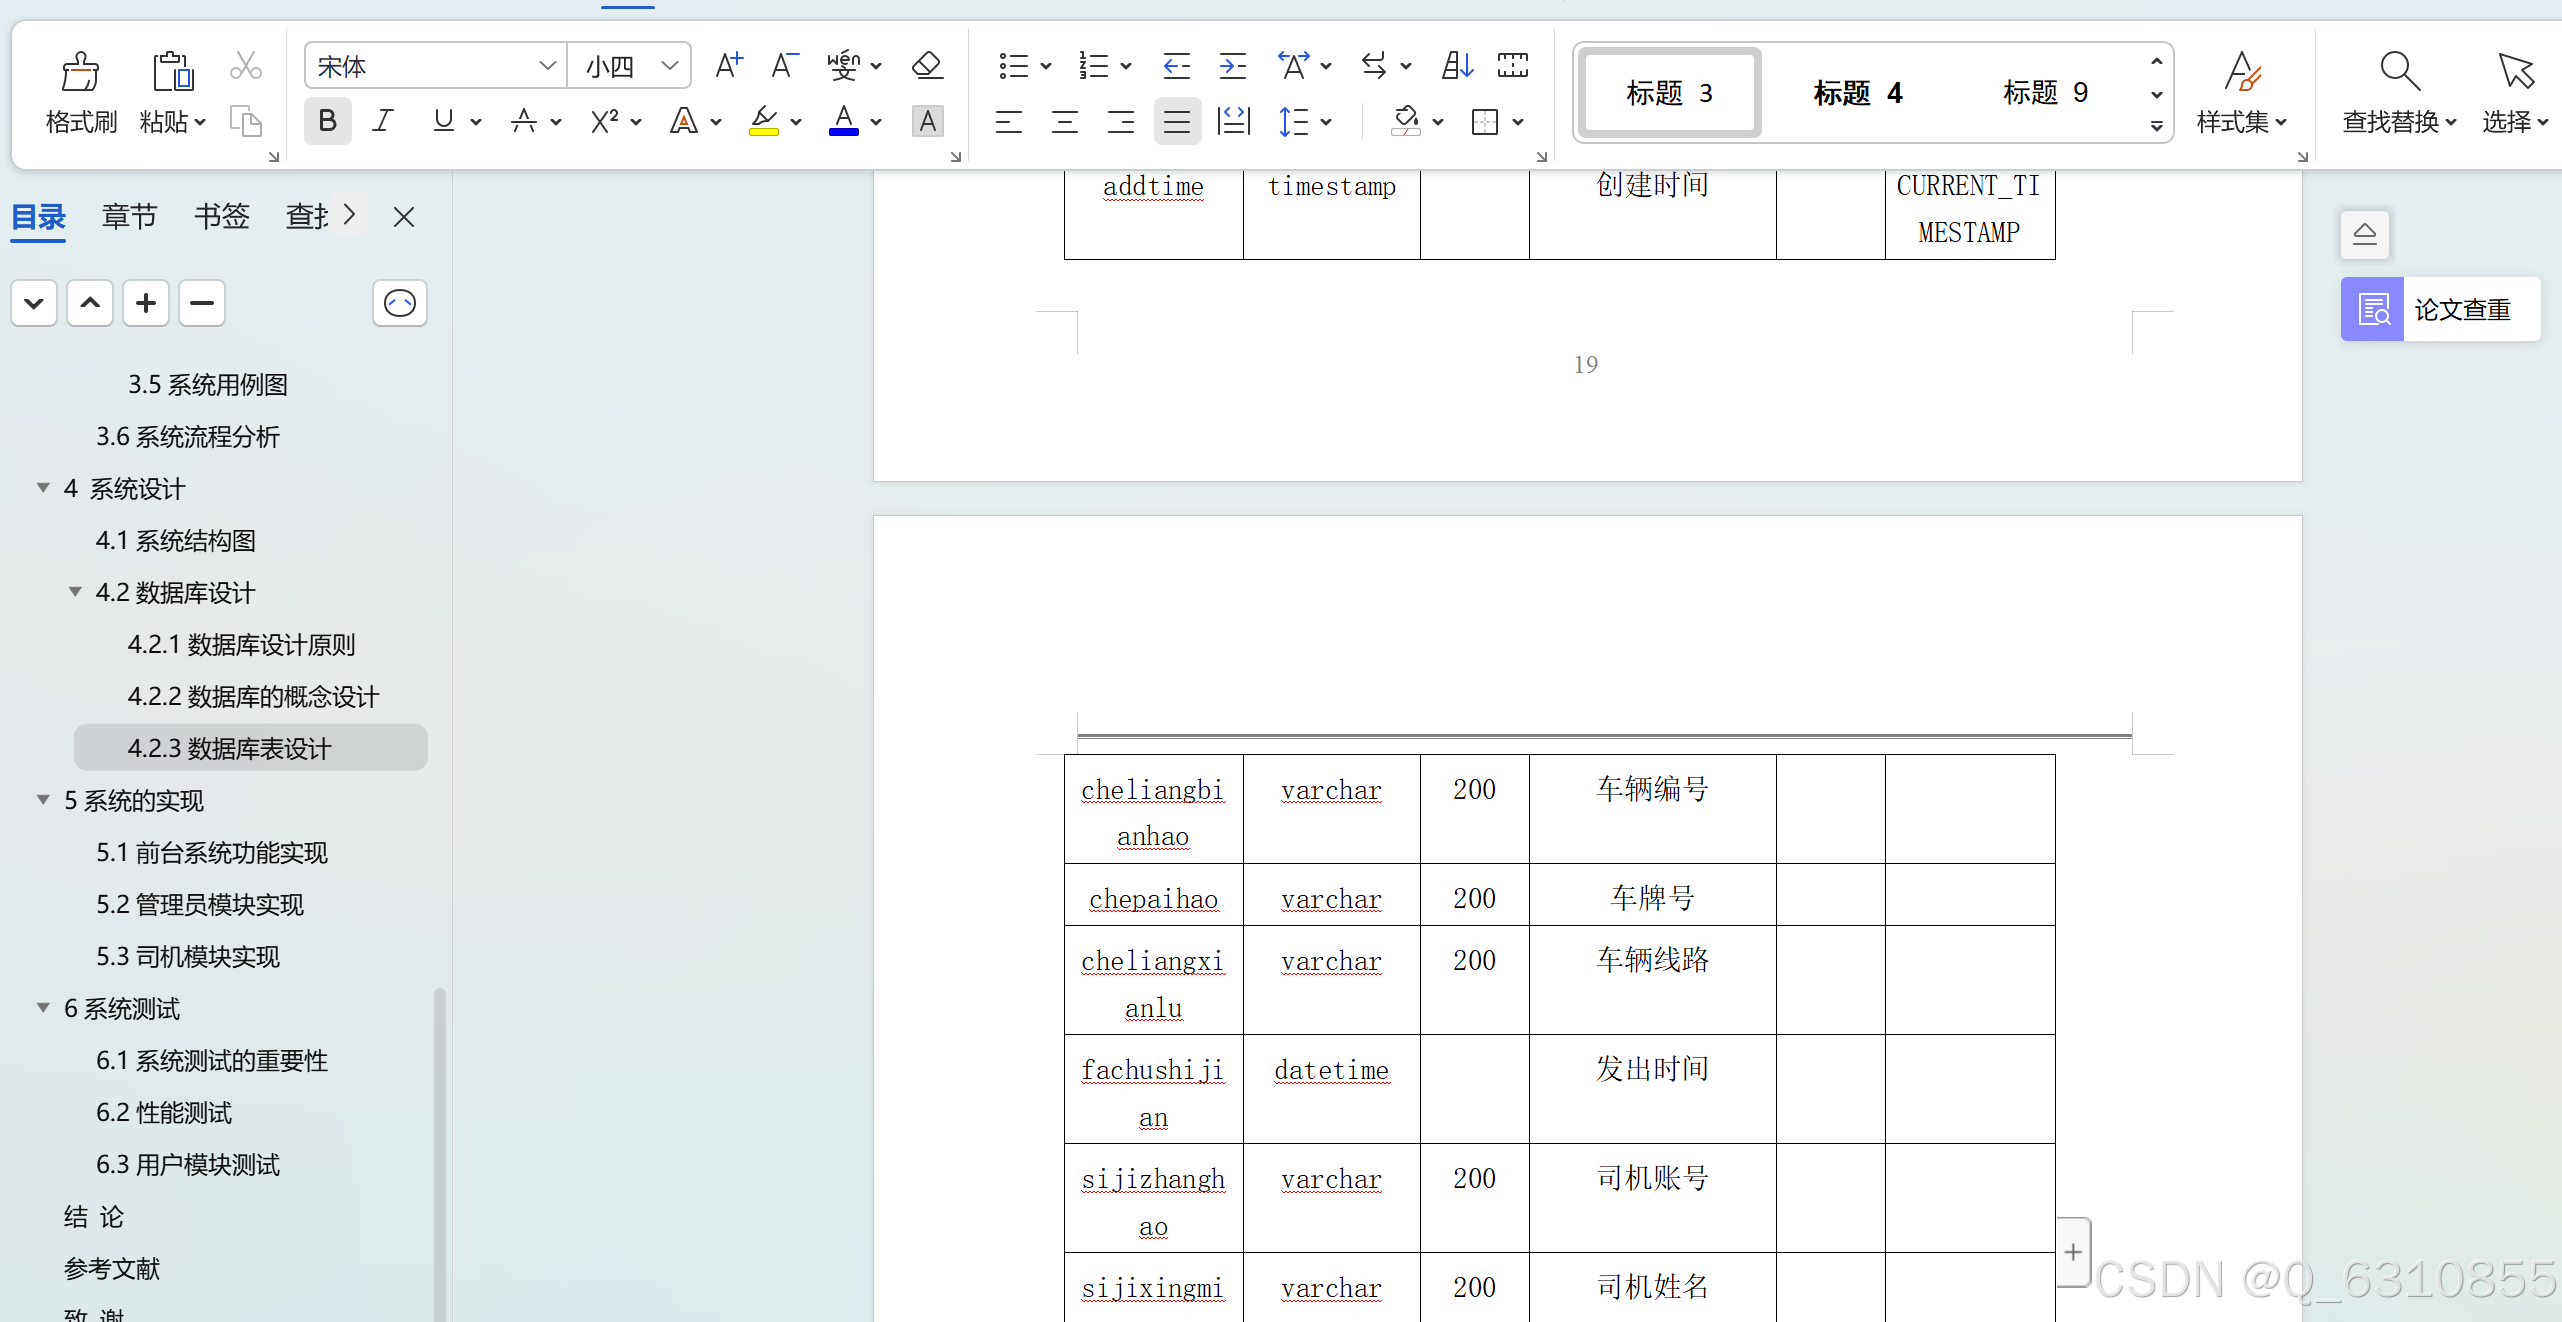Image resolution: width=2562 pixels, height=1322 pixels.
Task: Click the Format Painter (格式刷) icon
Action: point(80,72)
